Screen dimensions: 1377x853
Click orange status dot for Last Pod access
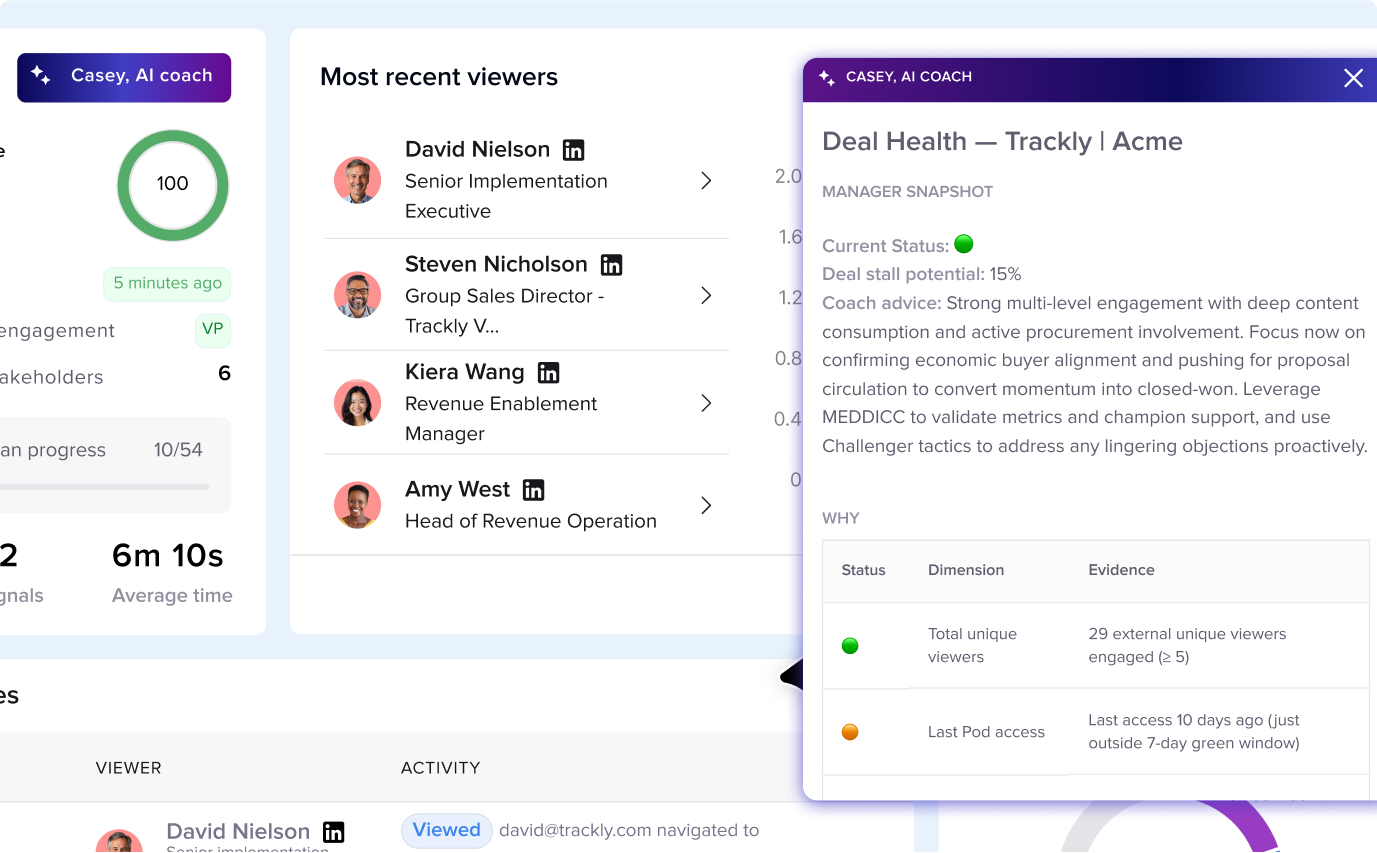[x=850, y=732]
